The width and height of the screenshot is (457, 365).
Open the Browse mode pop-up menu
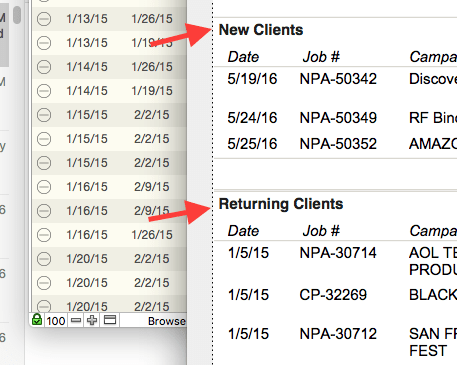[167, 321]
